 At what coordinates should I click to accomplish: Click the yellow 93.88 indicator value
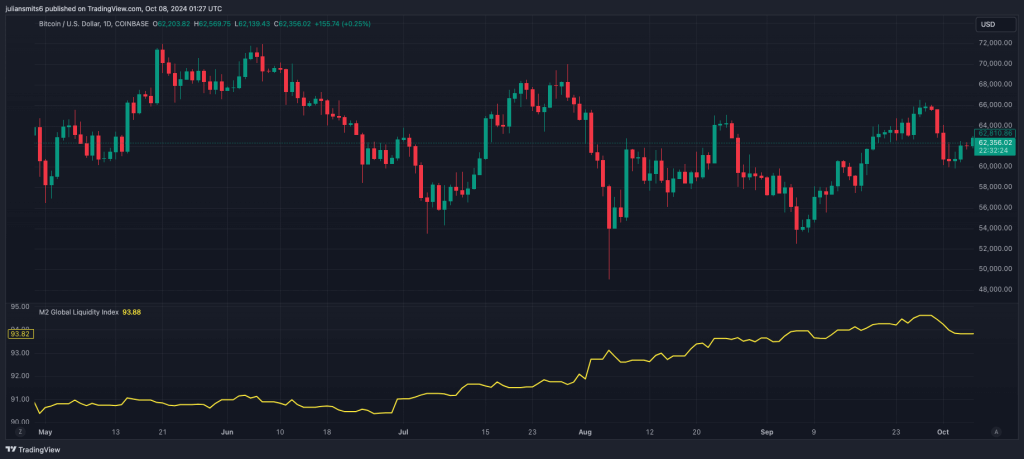(x=132, y=312)
